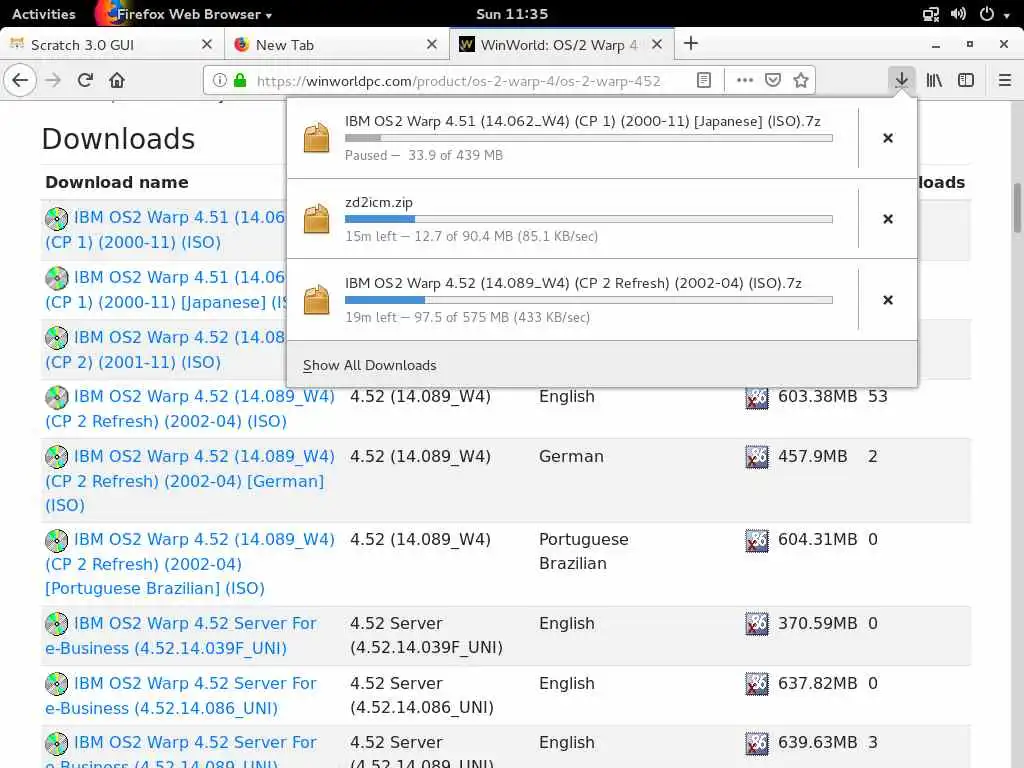Click the disc icon beside German ISO link

click(x=57, y=457)
